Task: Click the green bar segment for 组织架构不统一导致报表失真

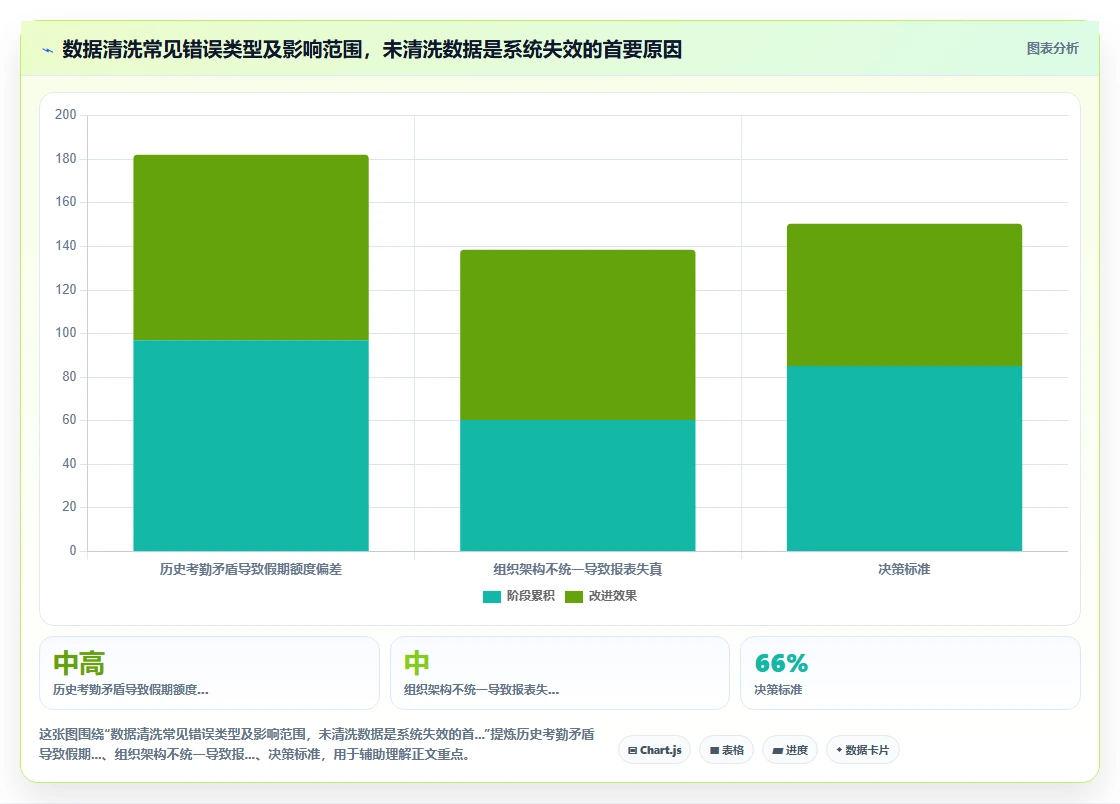Action: pyautogui.click(x=577, y=335)
